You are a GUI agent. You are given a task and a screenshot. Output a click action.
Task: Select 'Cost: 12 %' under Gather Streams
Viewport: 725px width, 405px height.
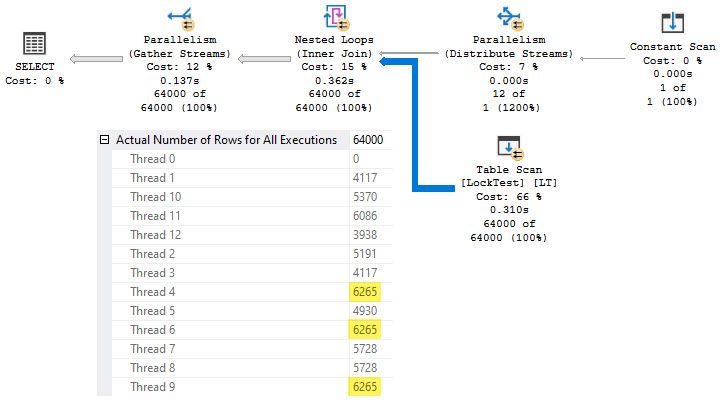pos(179,67)
